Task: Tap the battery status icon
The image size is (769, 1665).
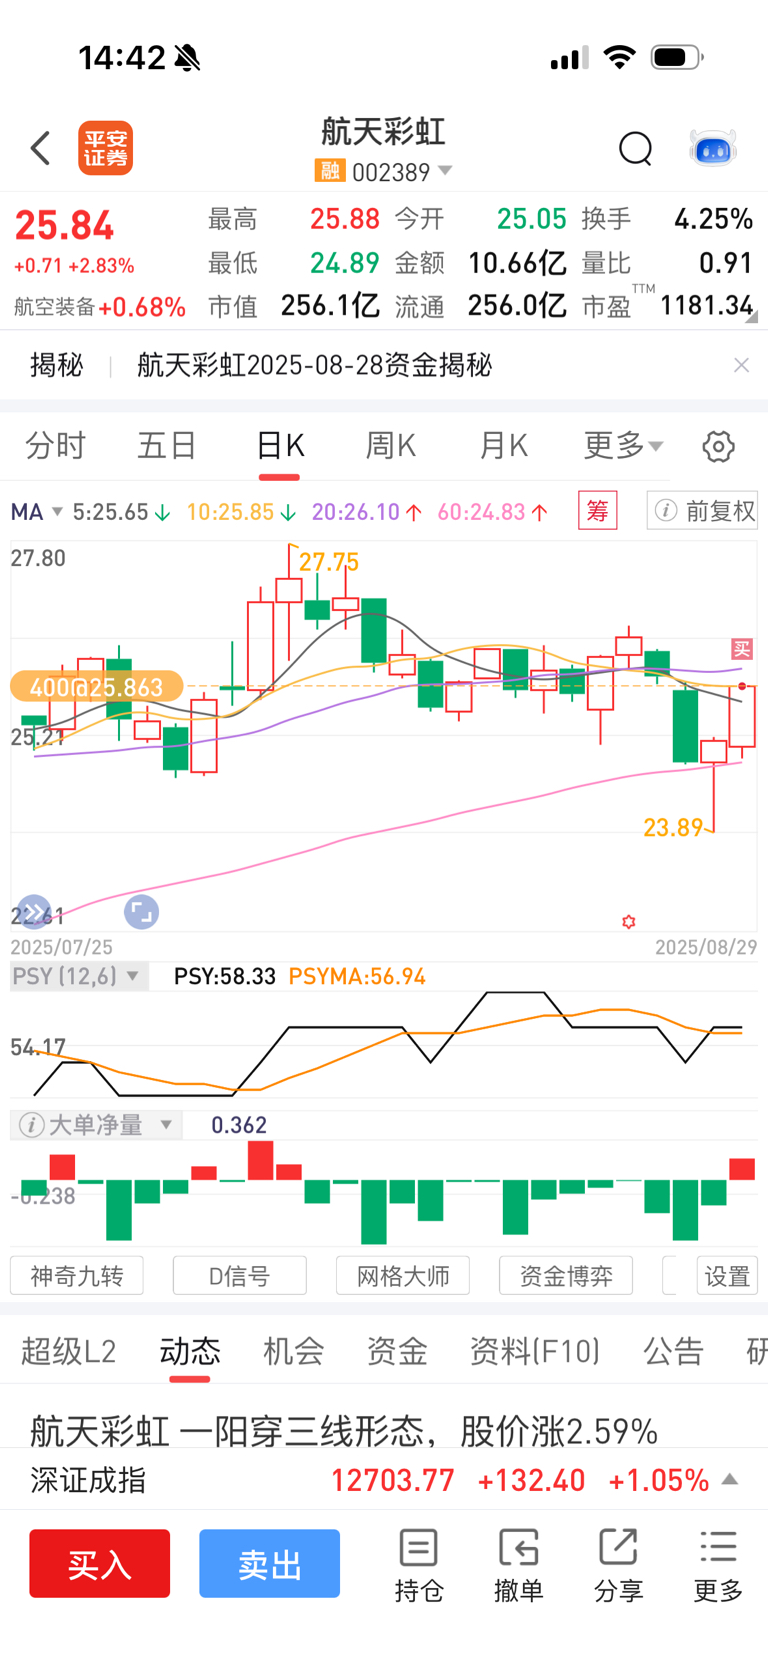Action: coord(677,58)
